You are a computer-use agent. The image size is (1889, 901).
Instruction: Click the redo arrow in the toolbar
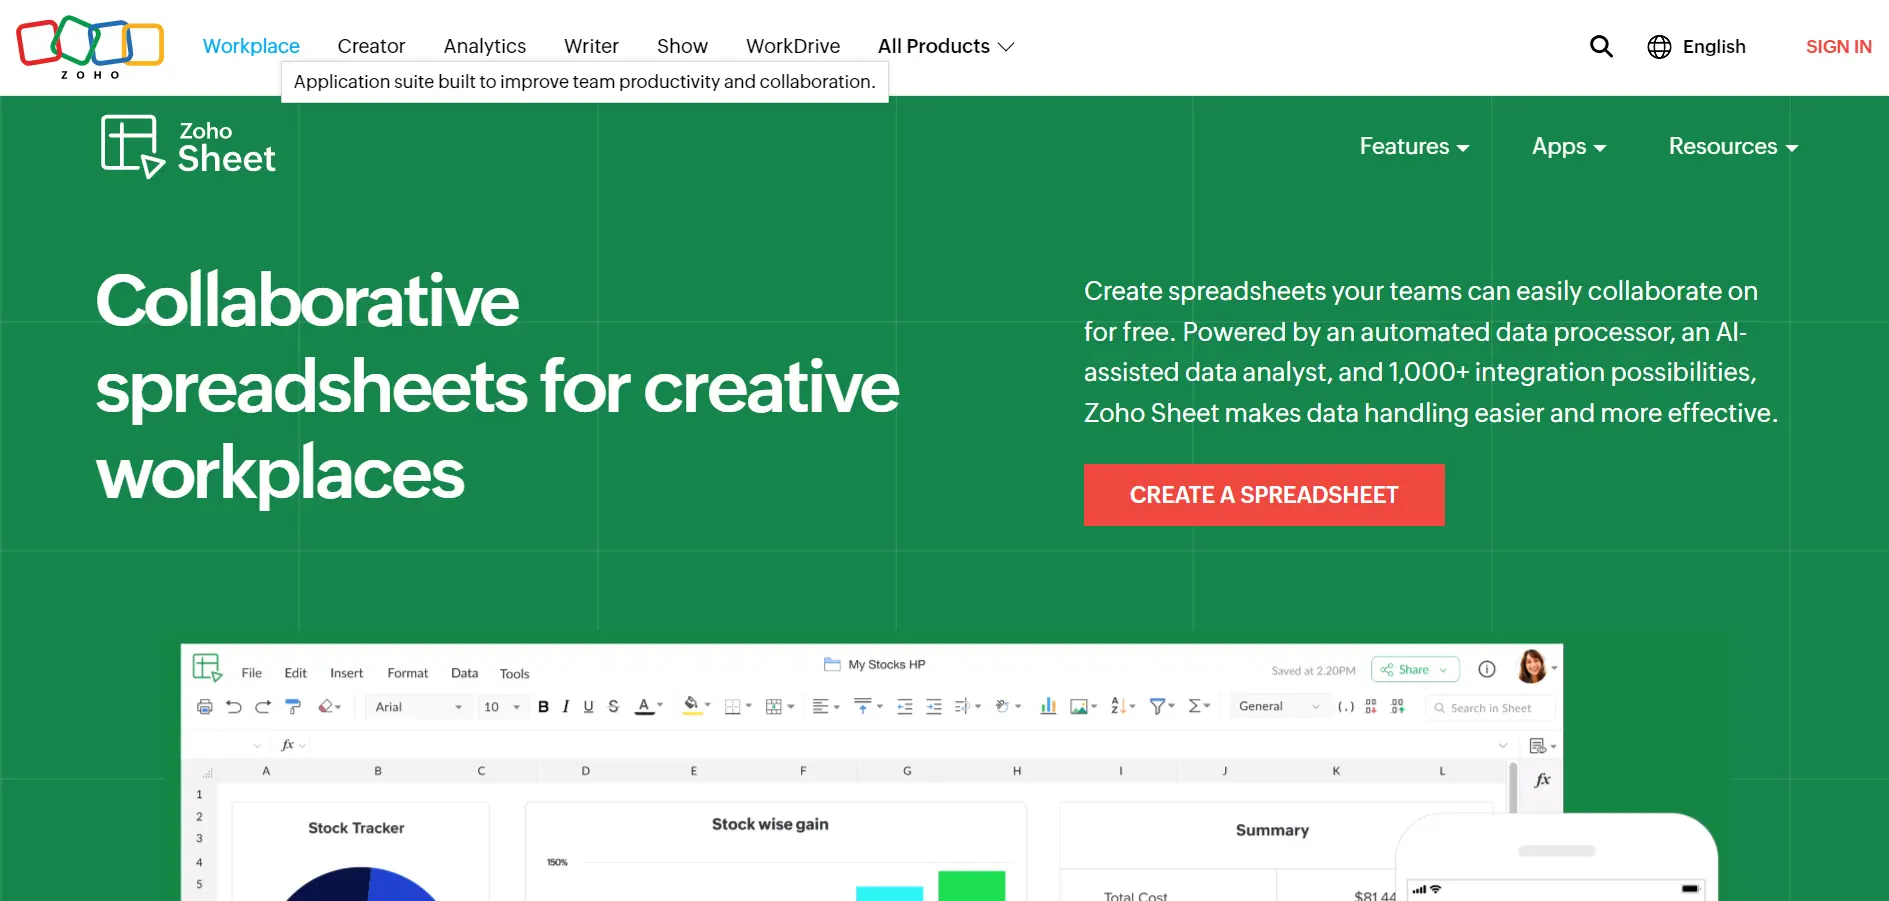point(263,707)
